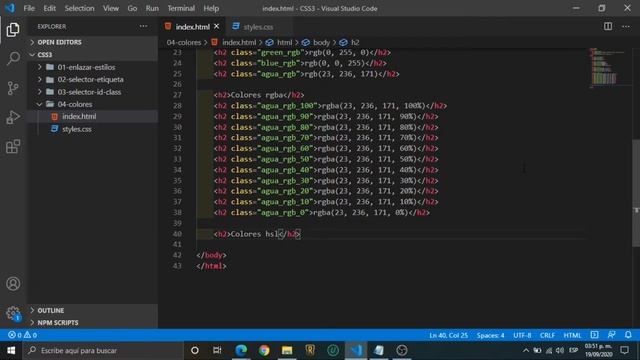Screen dimensions: 640x360
Task: Open the View menu
Action: coord(111,8)
